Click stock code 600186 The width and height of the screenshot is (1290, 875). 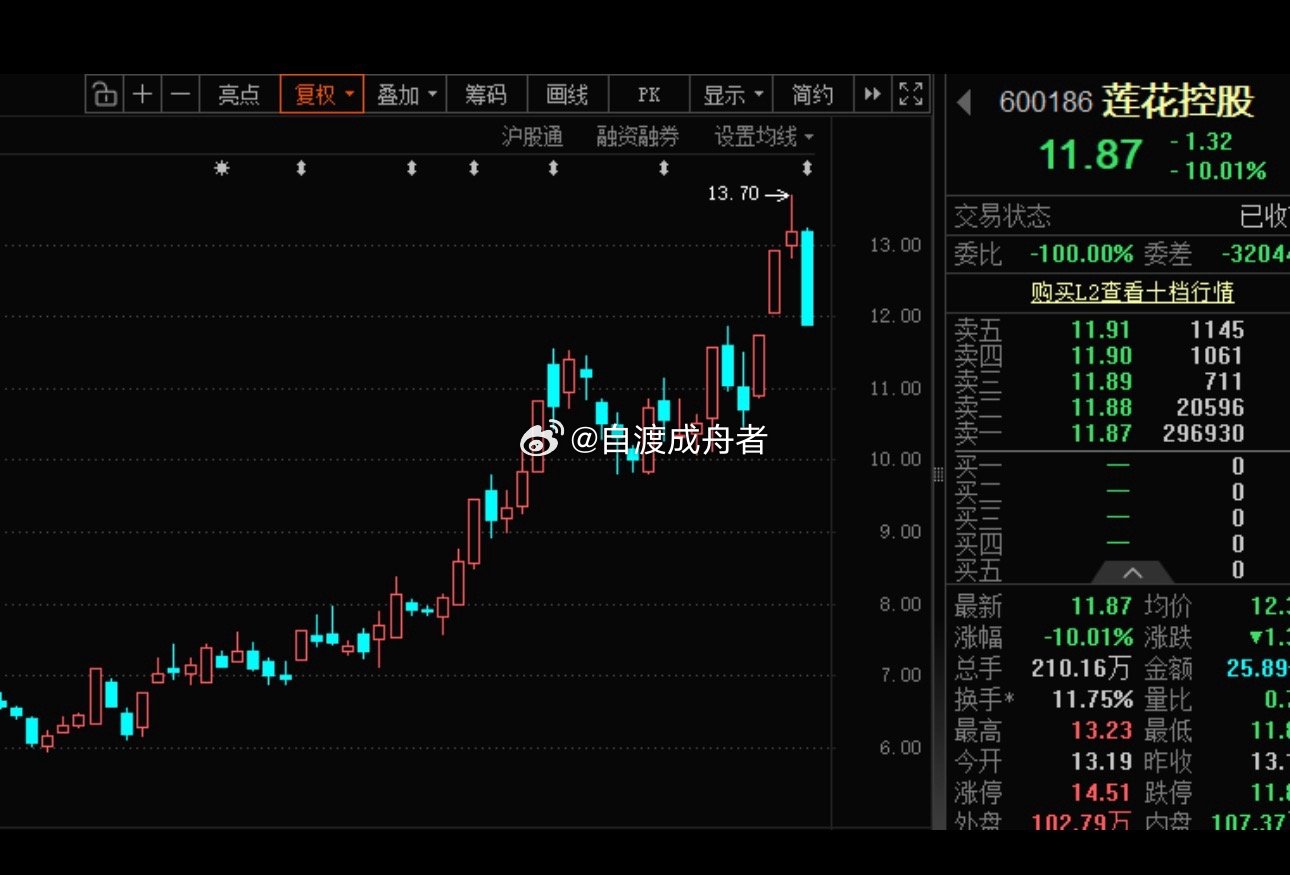pos(1046,102)
